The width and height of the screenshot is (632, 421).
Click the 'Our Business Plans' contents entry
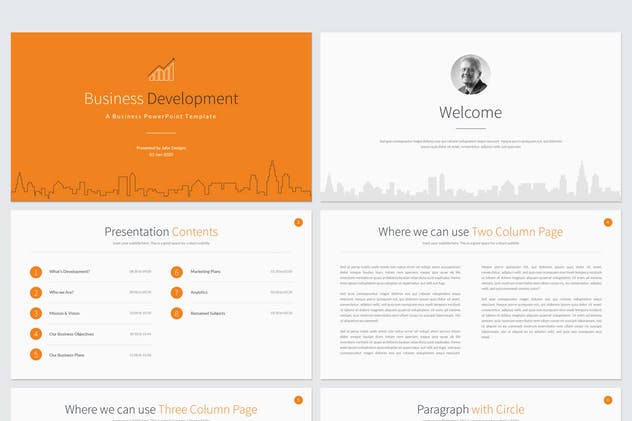tap(67, 355)
